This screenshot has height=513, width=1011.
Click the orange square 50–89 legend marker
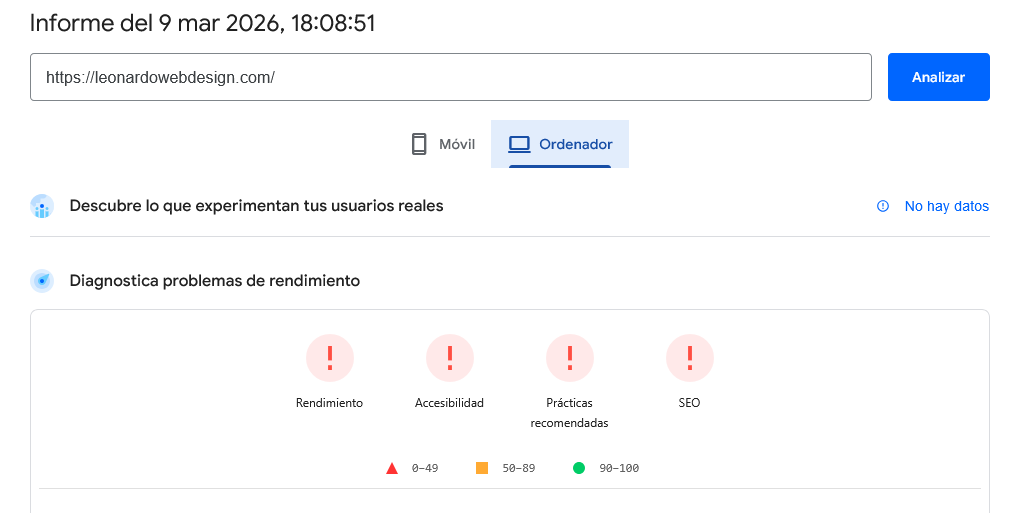(x=482, y=468)
